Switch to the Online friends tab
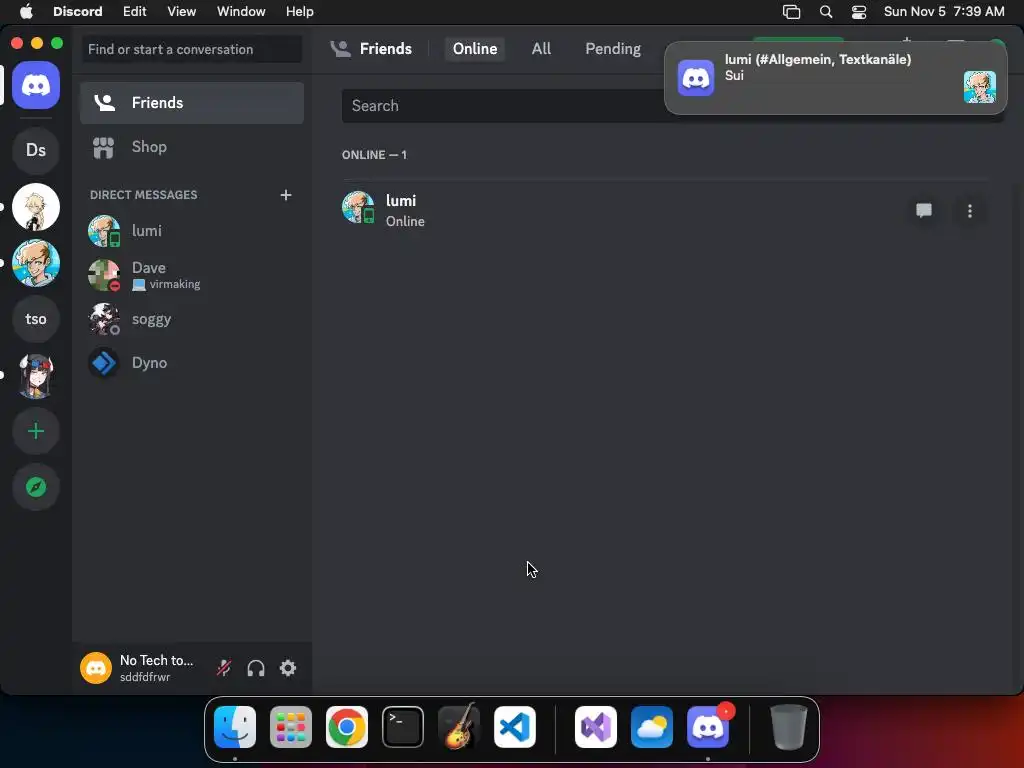The image size is (1024, 768). click(475, 49)
